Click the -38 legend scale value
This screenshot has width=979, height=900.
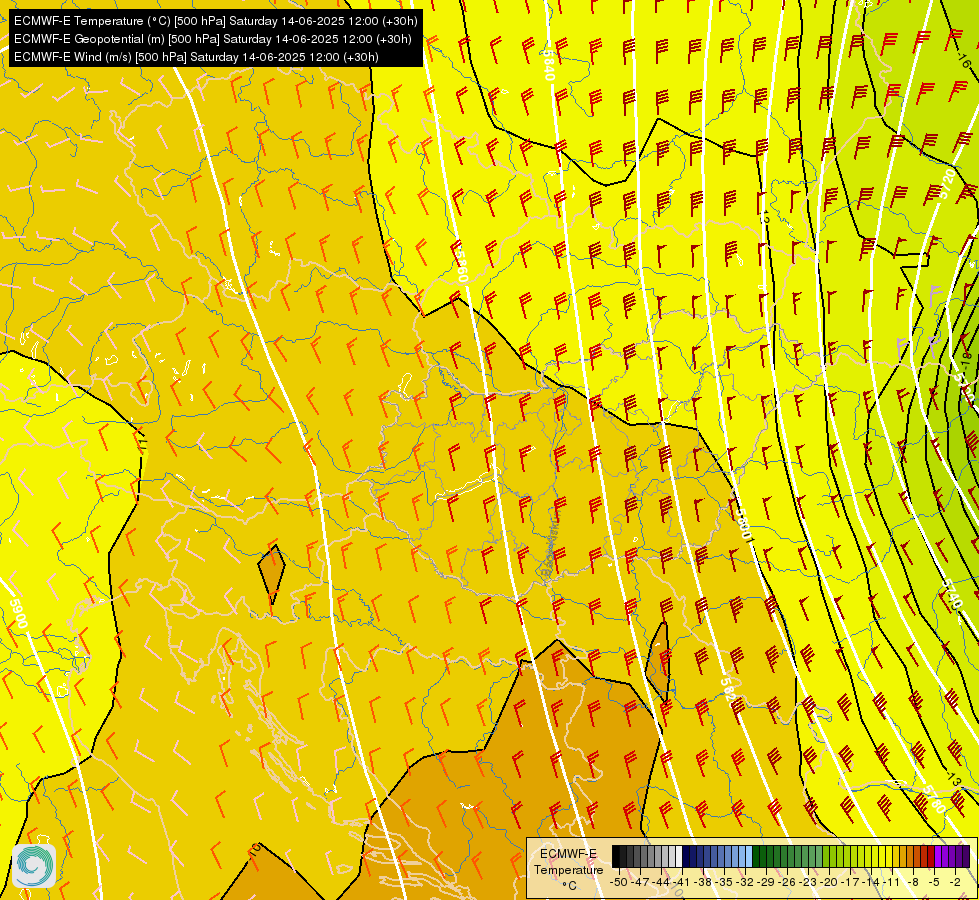coord(703,882)
